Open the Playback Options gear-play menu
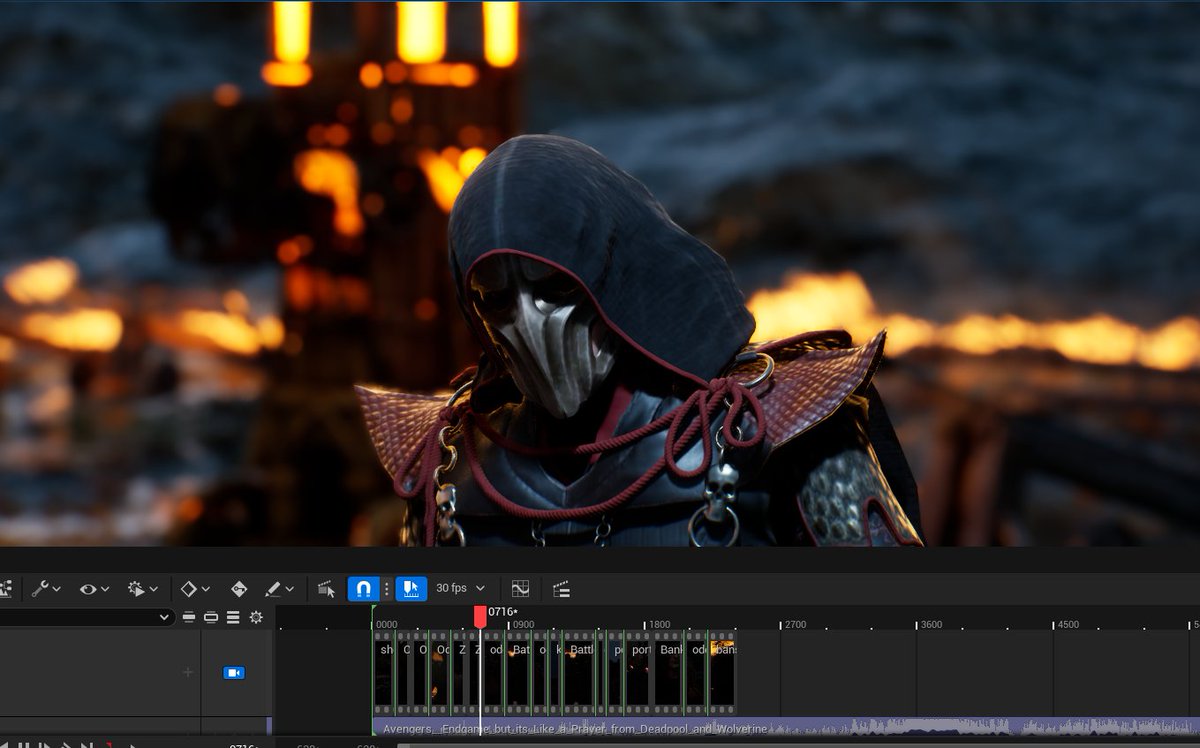 point(142,589)
